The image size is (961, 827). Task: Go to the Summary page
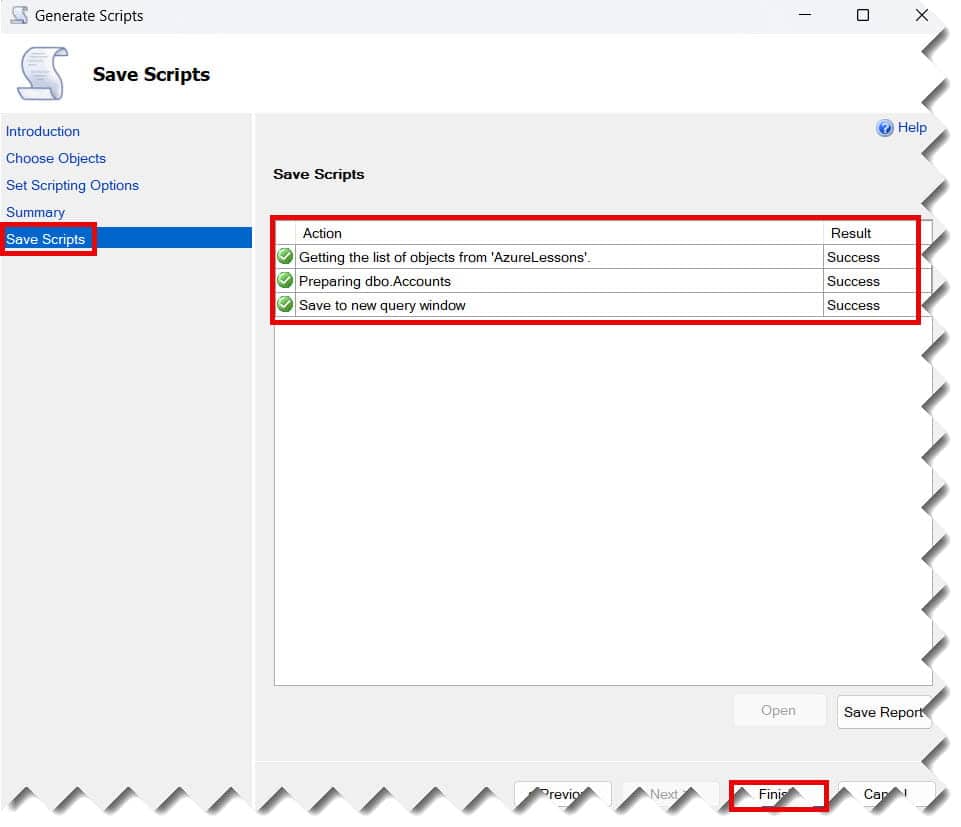tap(36, 213)
